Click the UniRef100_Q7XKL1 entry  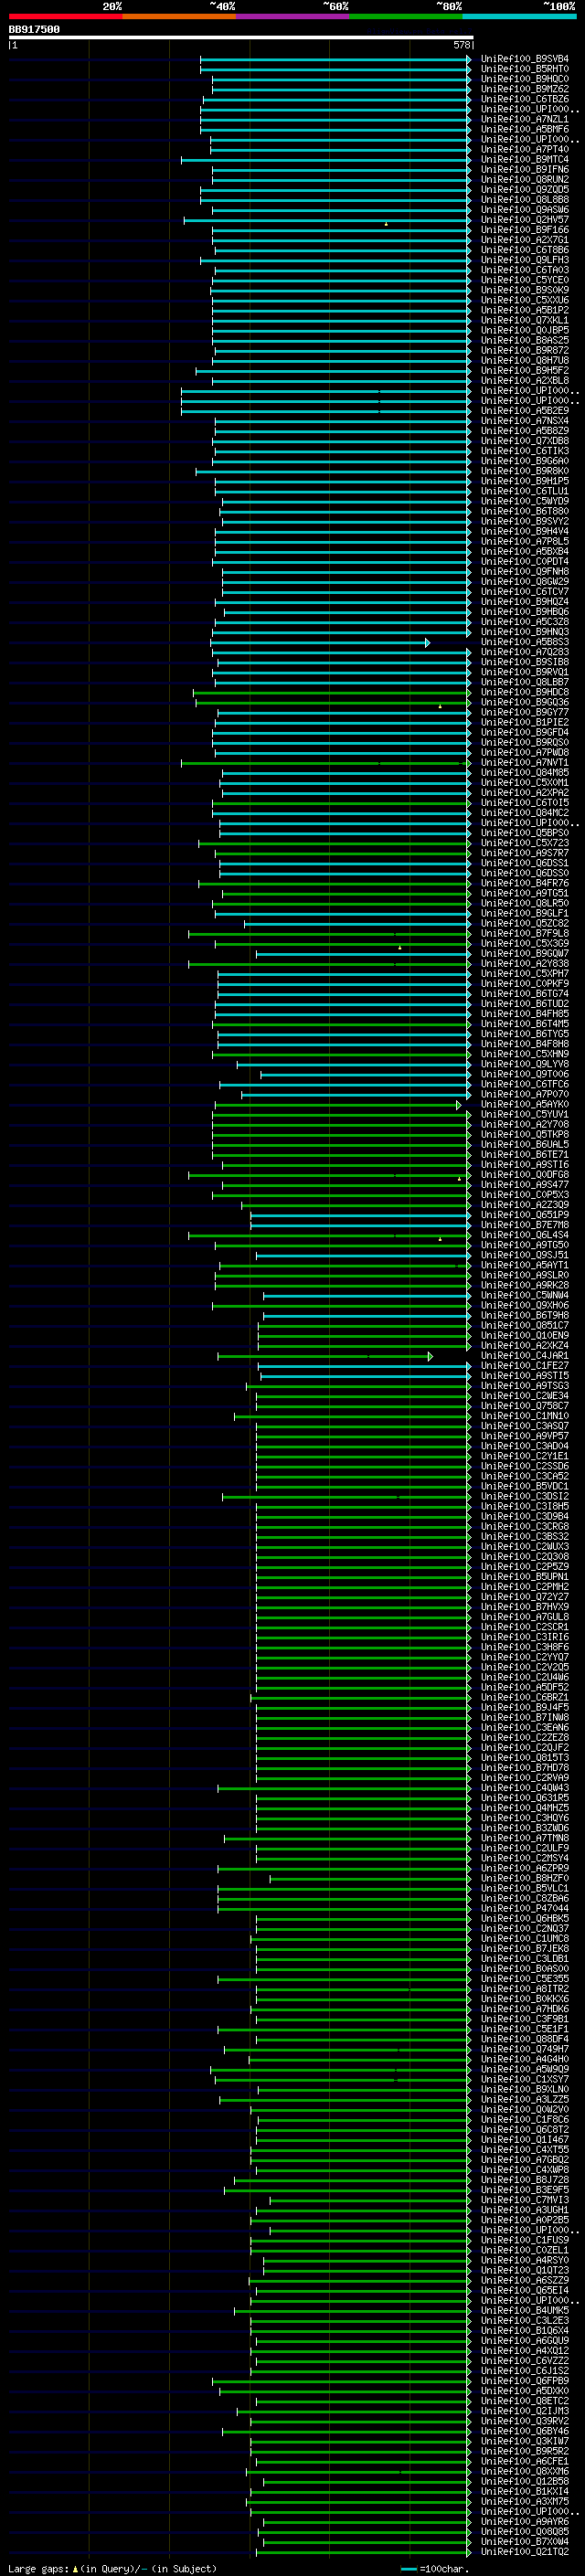tap(525, 320)
